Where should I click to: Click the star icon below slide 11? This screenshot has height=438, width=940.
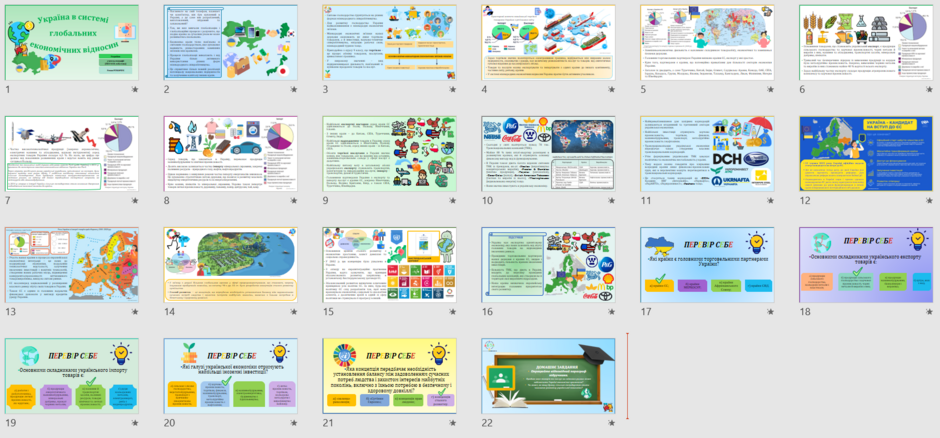click(770, 201)
